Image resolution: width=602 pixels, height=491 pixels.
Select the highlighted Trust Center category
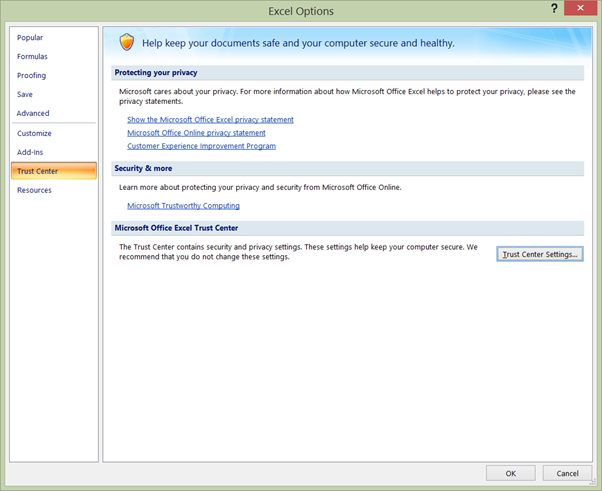(x=54, y=171)
